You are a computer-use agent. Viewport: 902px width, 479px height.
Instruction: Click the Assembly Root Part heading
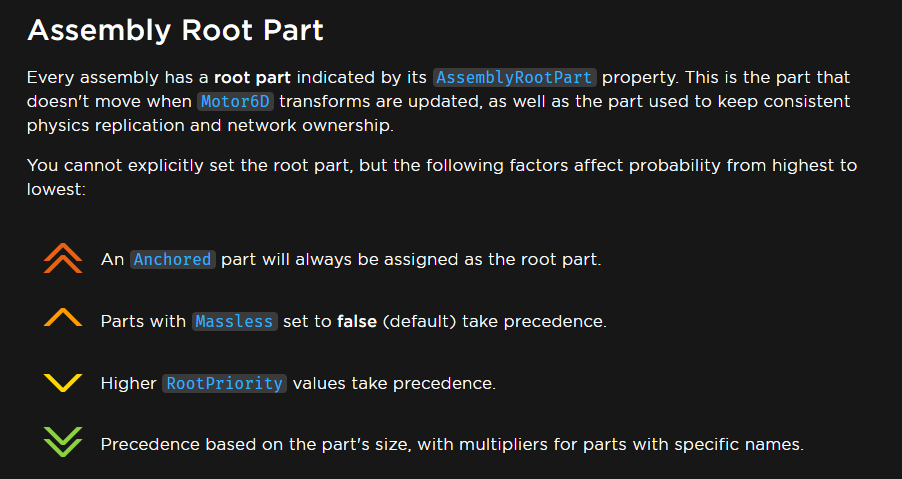[x=175, y=30]
